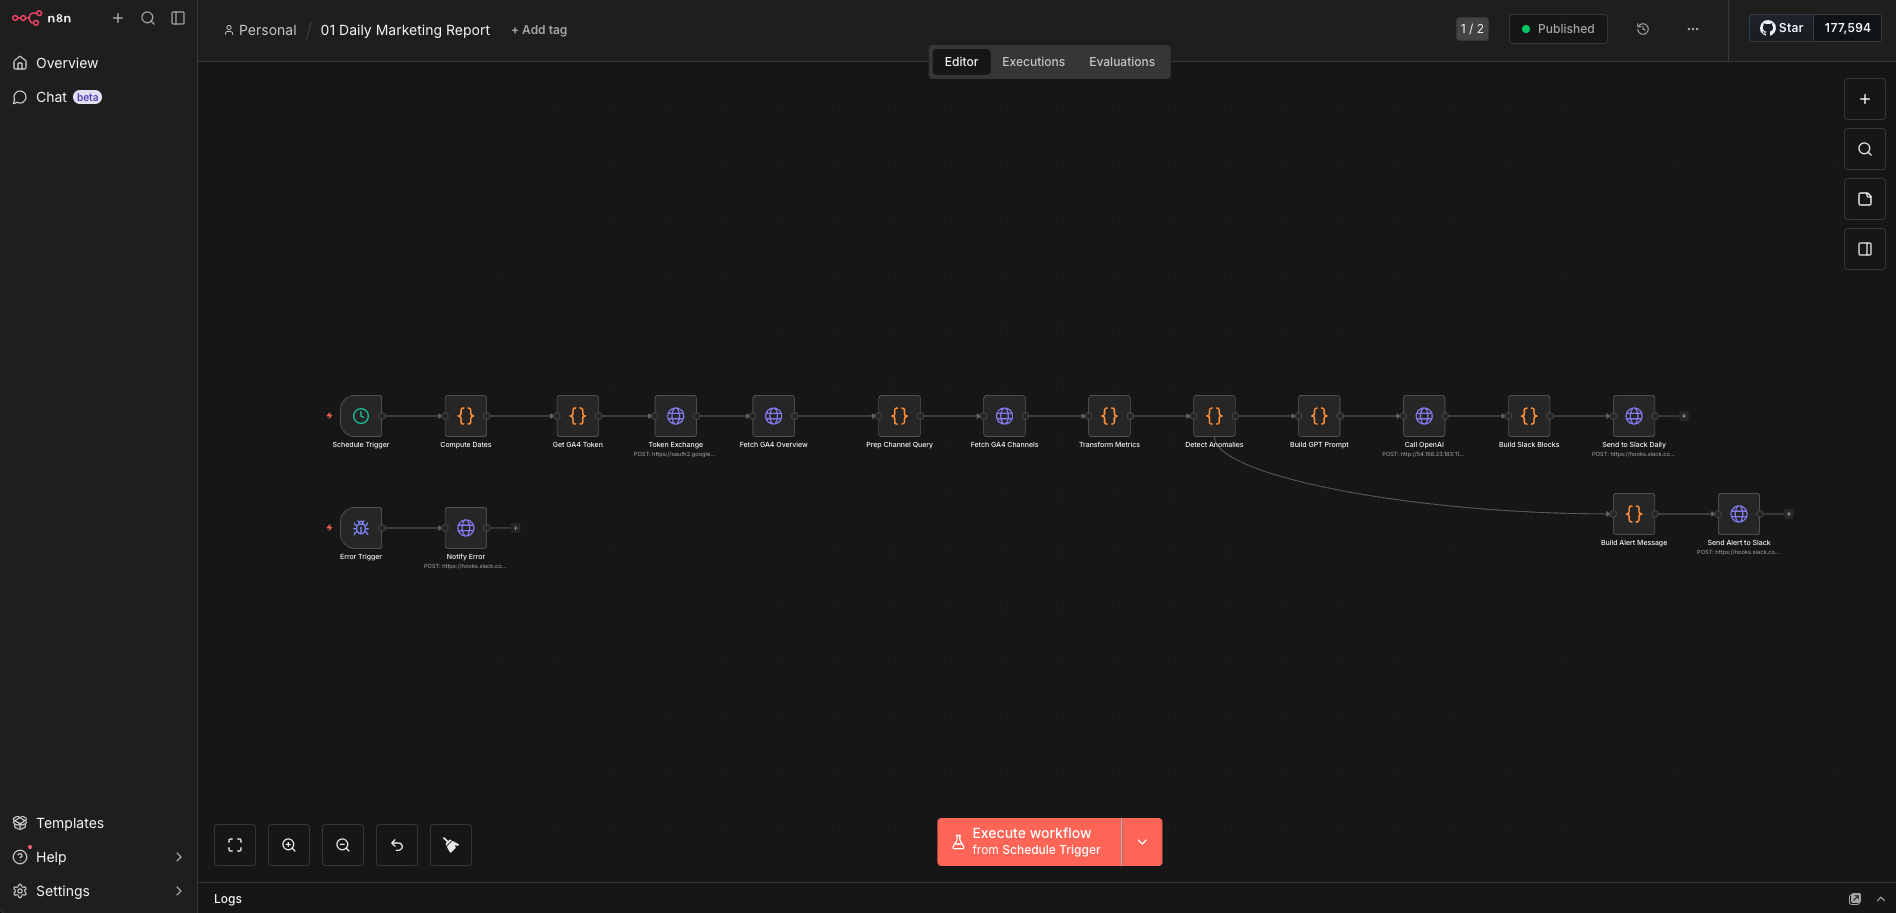Toggle the left sidebar collapse icon
1896x913 pixels.
pos(178,18)
